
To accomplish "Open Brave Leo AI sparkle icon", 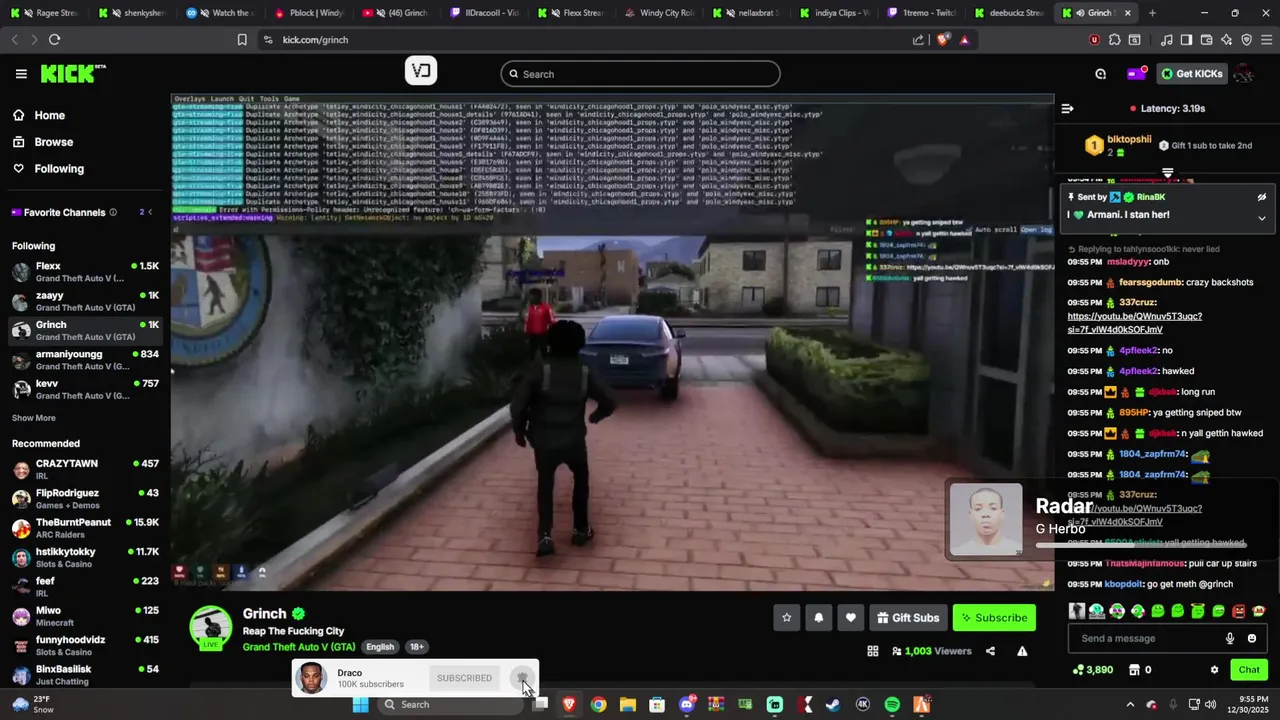I will coord(1226,40).
